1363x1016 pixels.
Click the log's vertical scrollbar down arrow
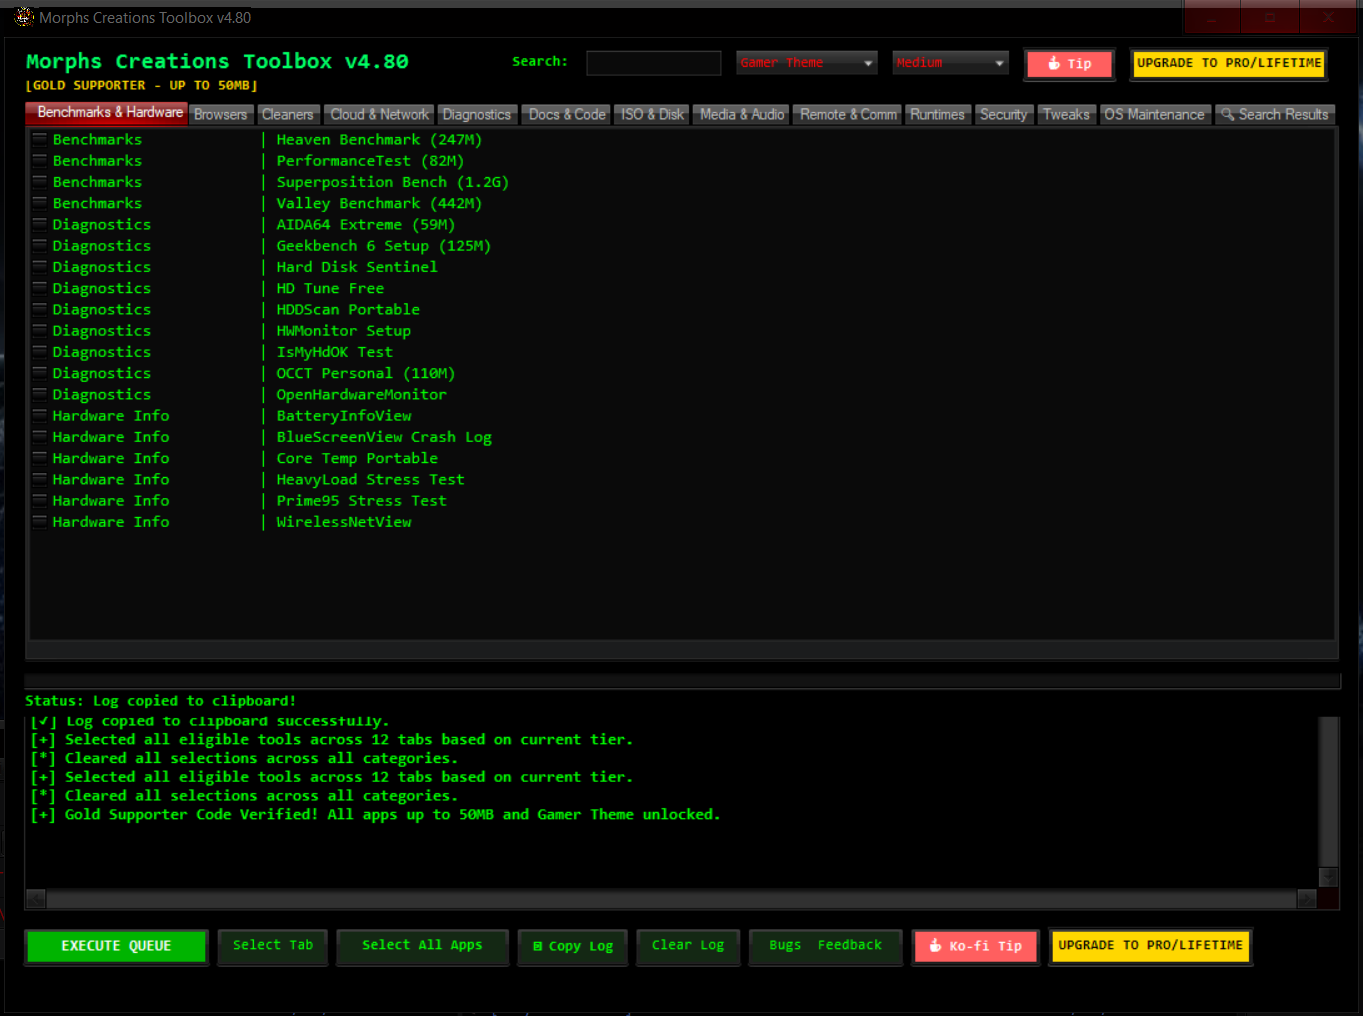coord(1328,877)
